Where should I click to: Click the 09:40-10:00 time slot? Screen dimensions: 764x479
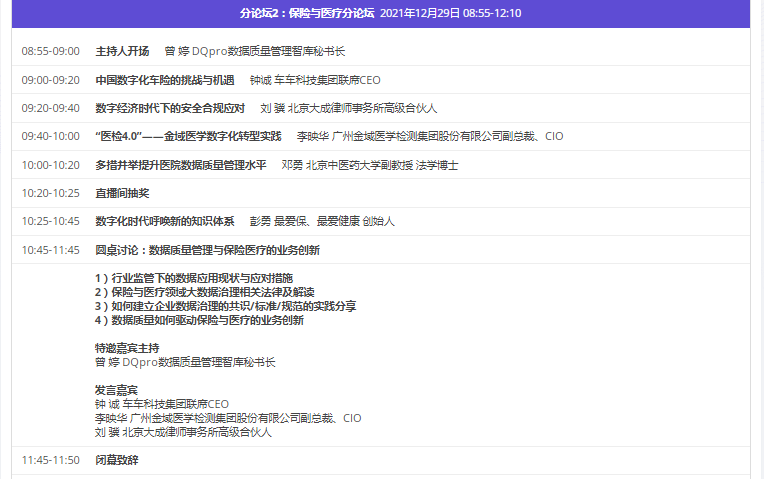[x=50, y=136]
